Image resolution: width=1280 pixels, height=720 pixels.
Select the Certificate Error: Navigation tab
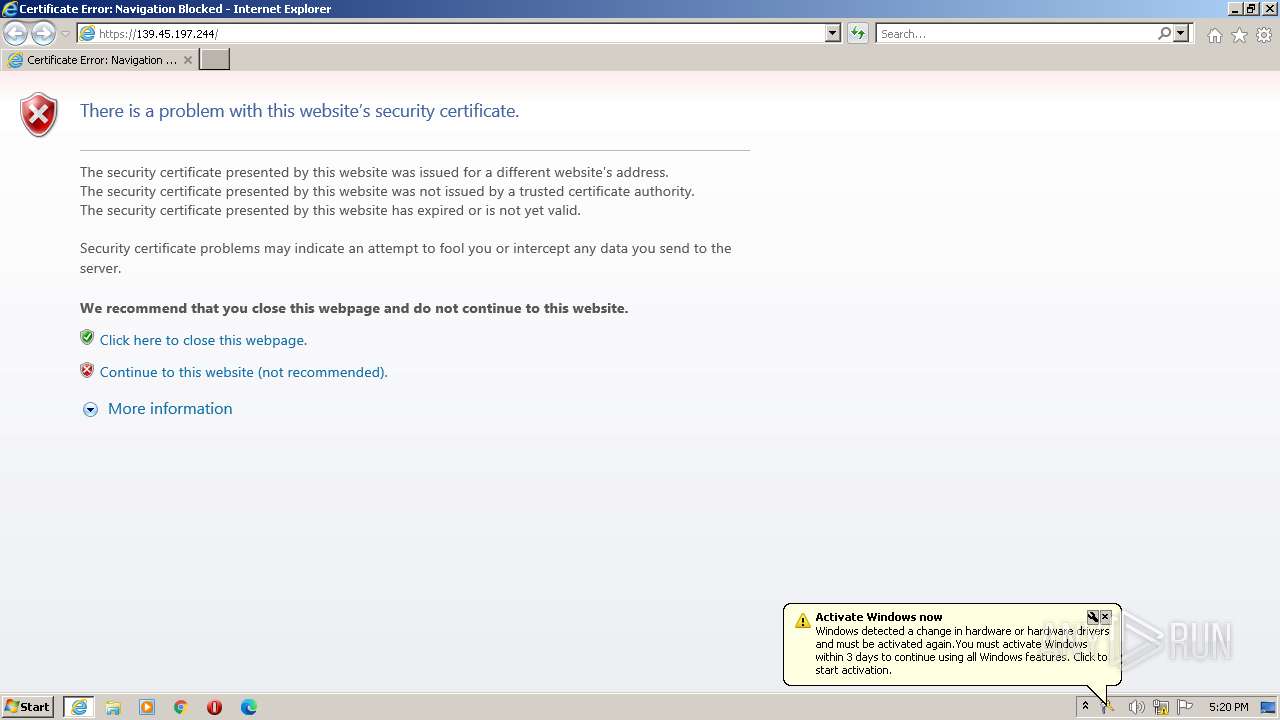(100, 60)
